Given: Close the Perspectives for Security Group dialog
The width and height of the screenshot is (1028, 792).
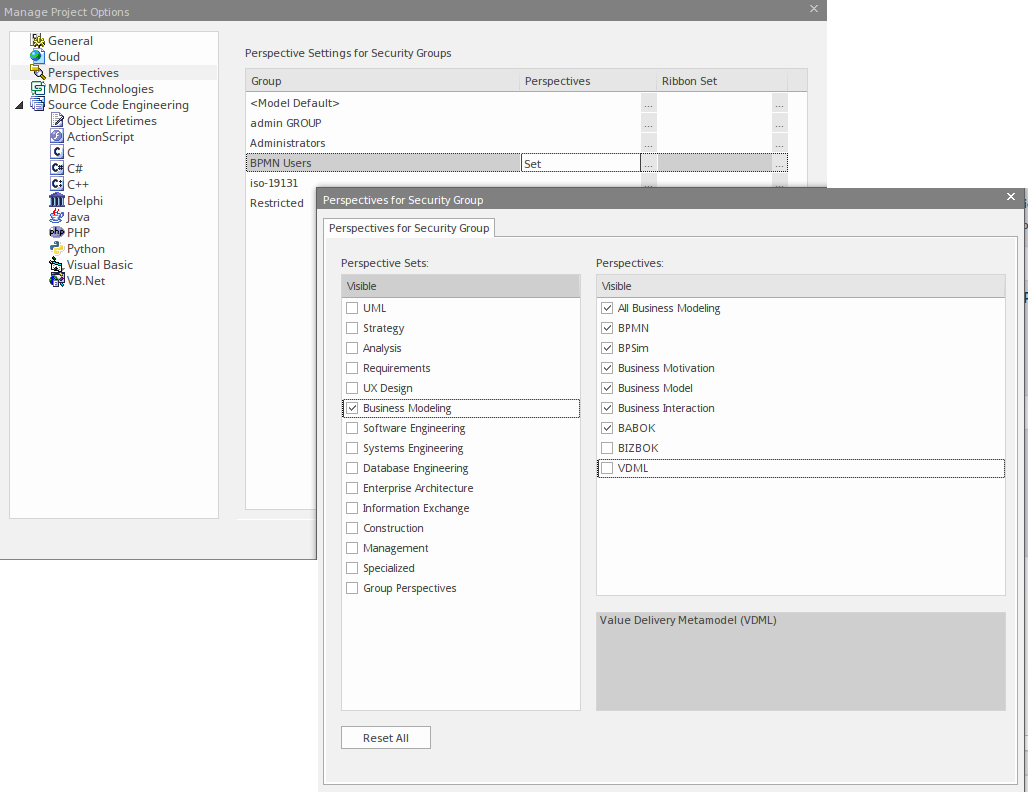Looking at the screenshot, I should click(1010, 198).
